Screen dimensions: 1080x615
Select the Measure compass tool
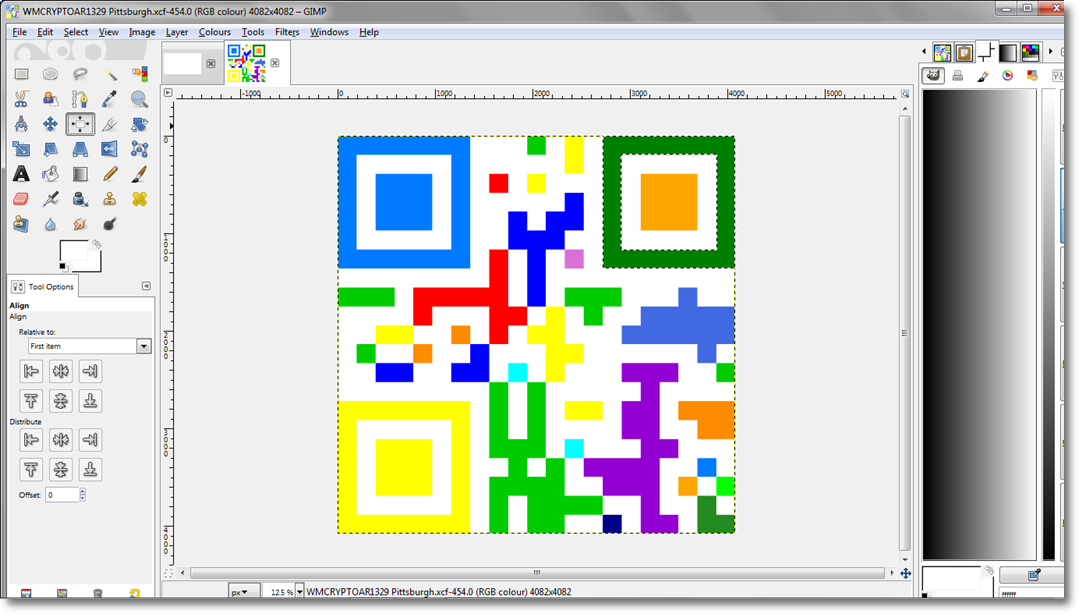click(21, 124)
